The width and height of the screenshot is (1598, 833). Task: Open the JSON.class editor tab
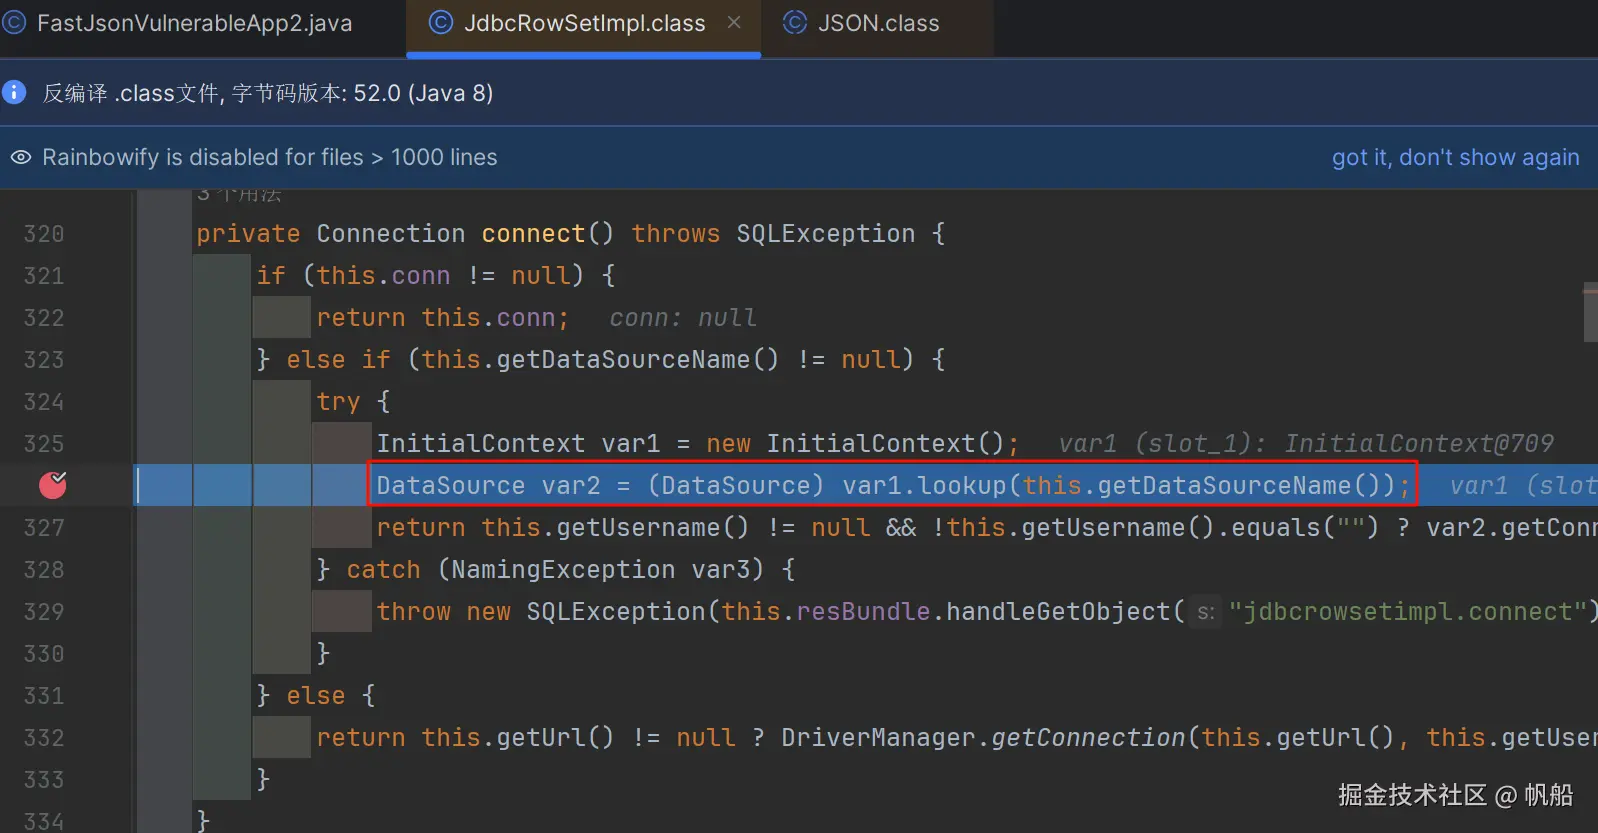[878, 24]
